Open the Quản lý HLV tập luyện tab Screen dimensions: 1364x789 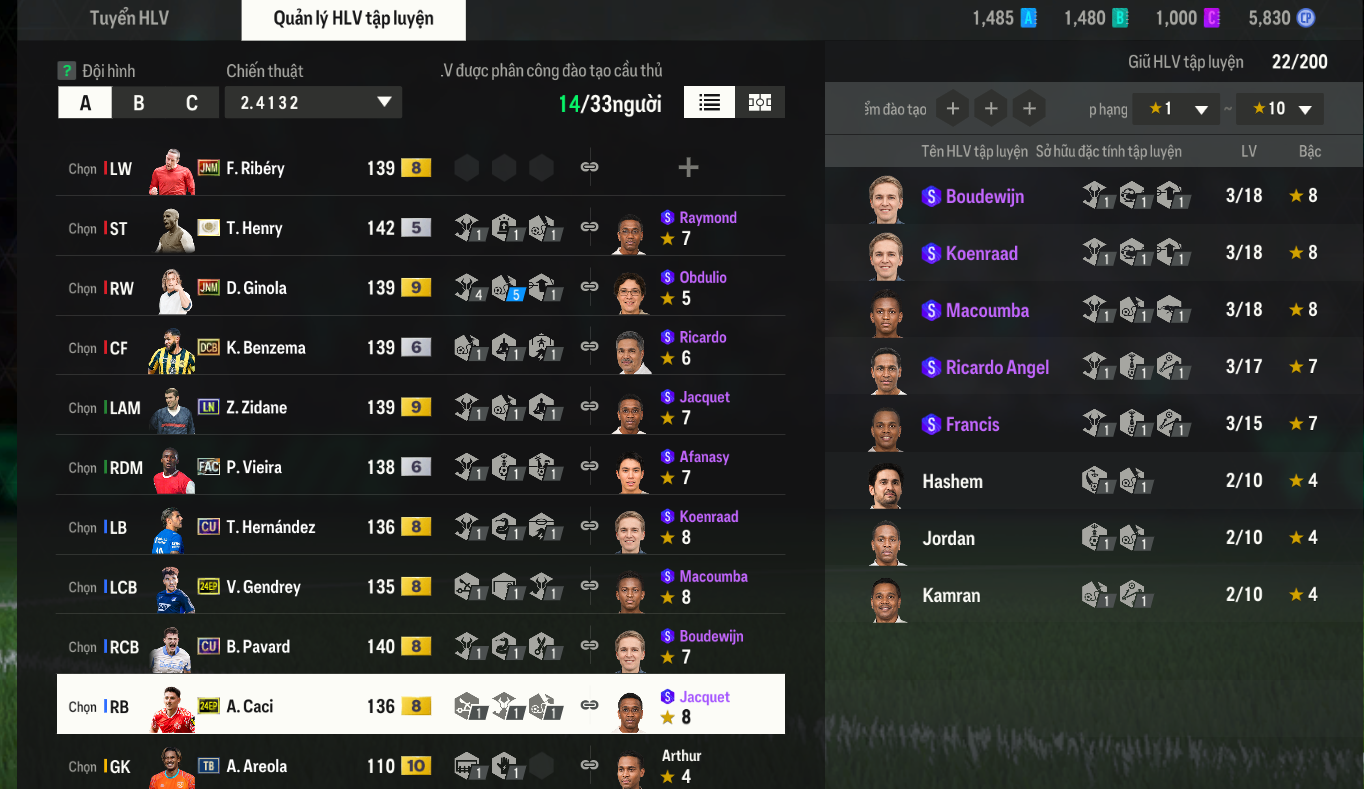point(354,19)
